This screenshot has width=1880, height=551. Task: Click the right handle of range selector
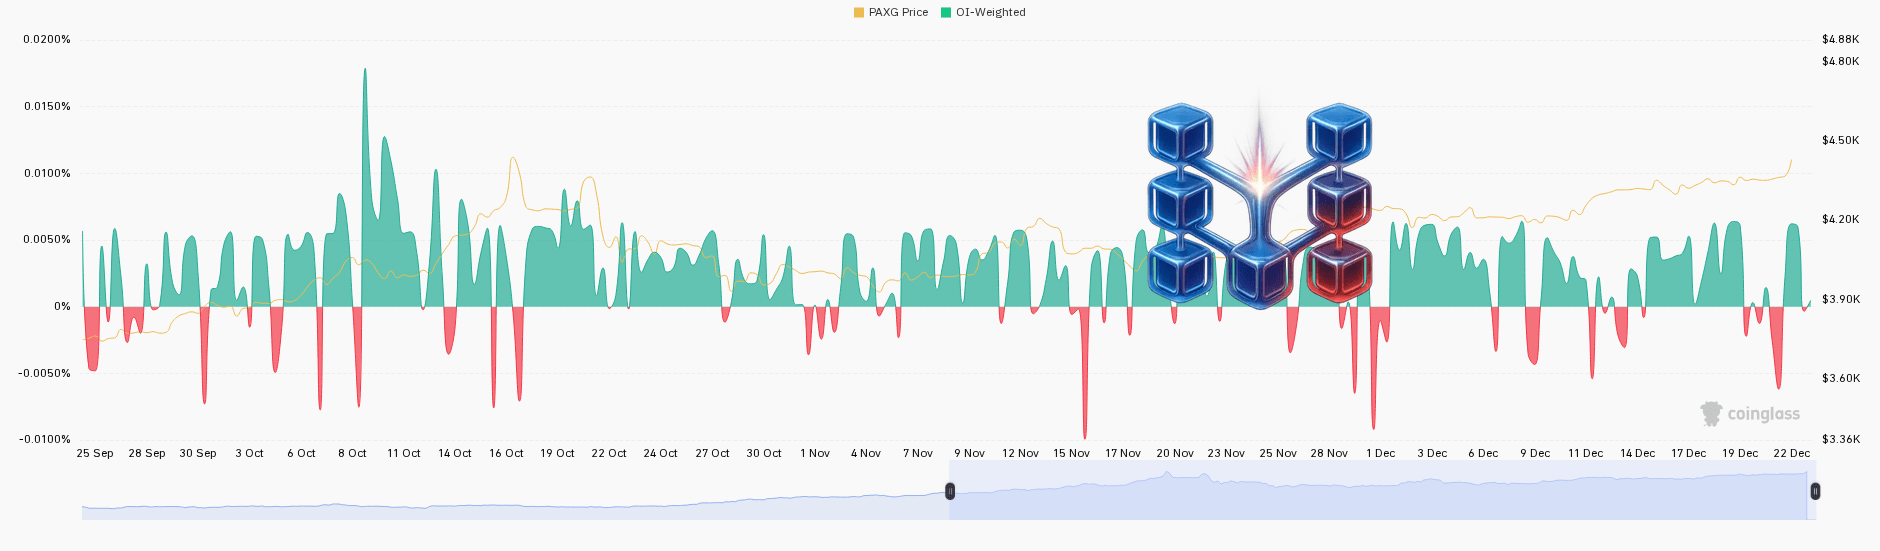coord(1815,491)
